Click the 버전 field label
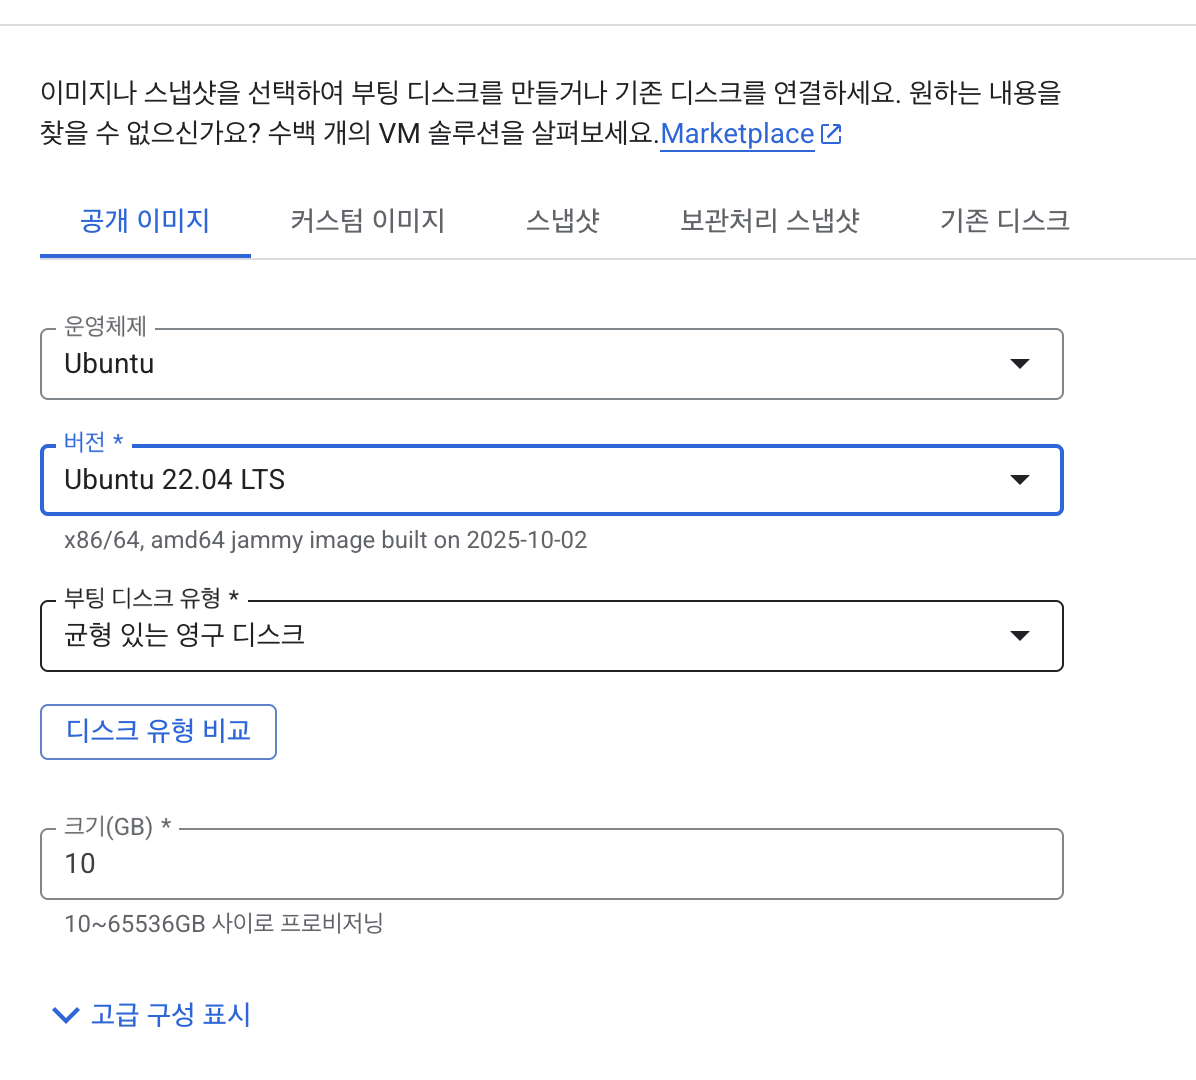 click(x=85, y=442)
